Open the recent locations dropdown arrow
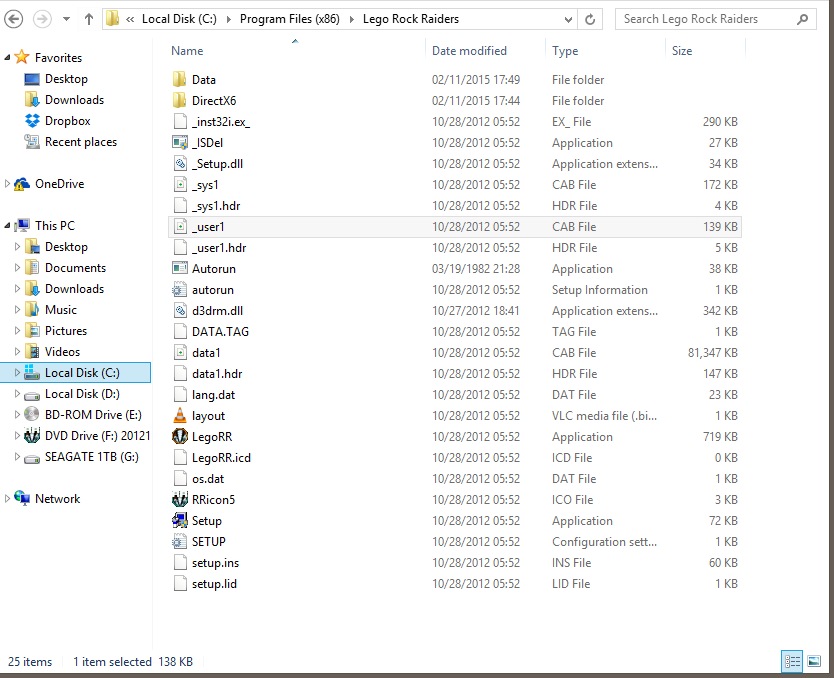 point(66,19)
